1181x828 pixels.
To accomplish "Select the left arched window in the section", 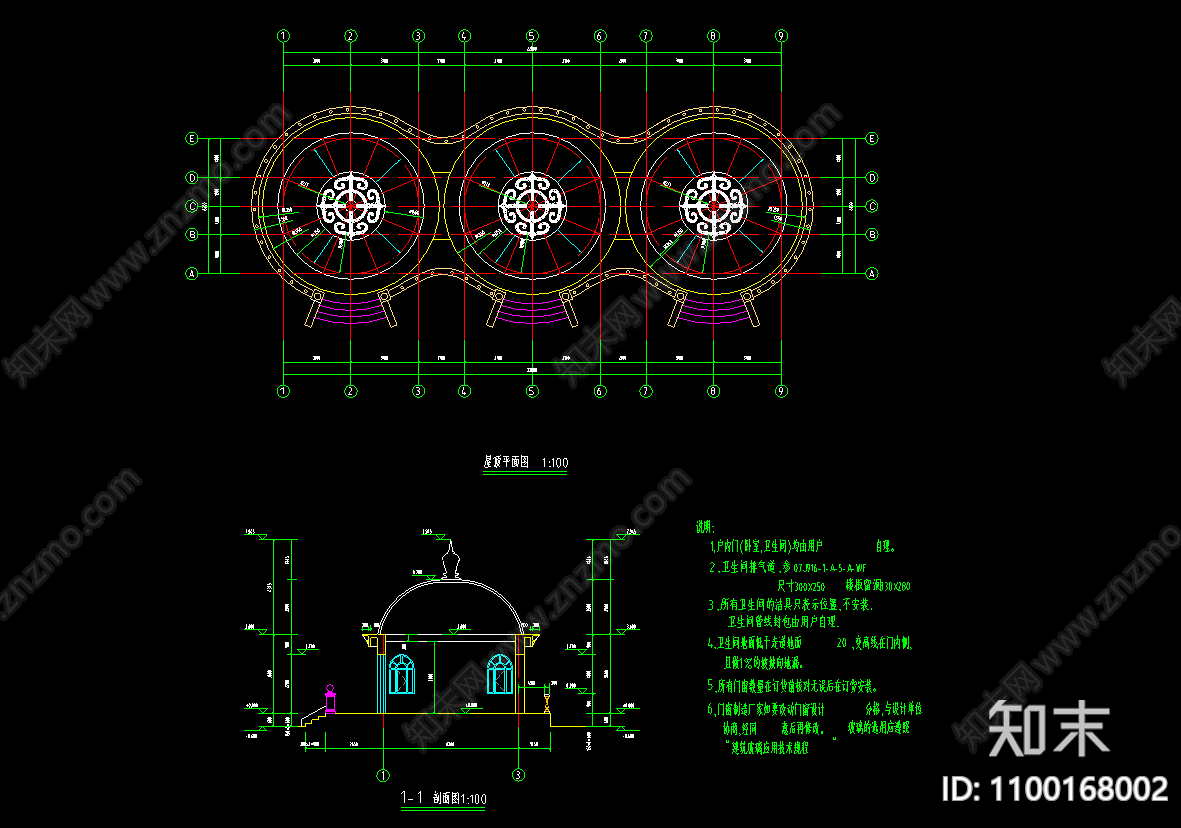I will pos(401,674).
